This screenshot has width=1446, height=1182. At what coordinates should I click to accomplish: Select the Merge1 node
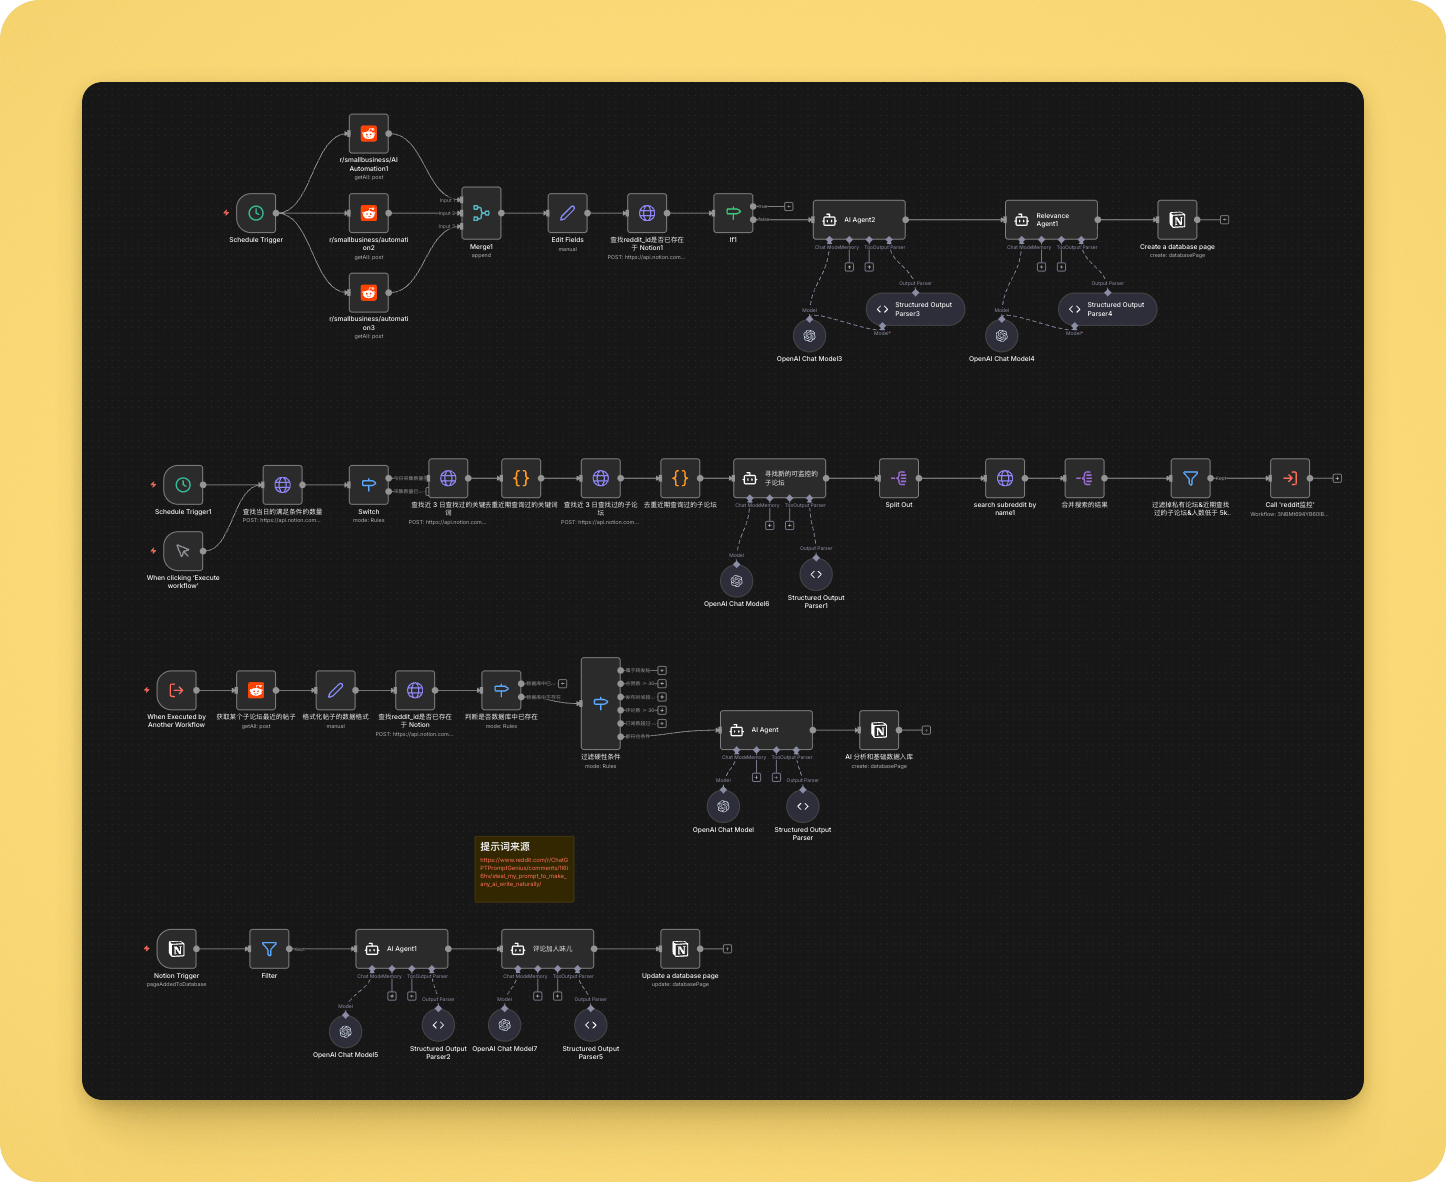(x=481, y=213)
